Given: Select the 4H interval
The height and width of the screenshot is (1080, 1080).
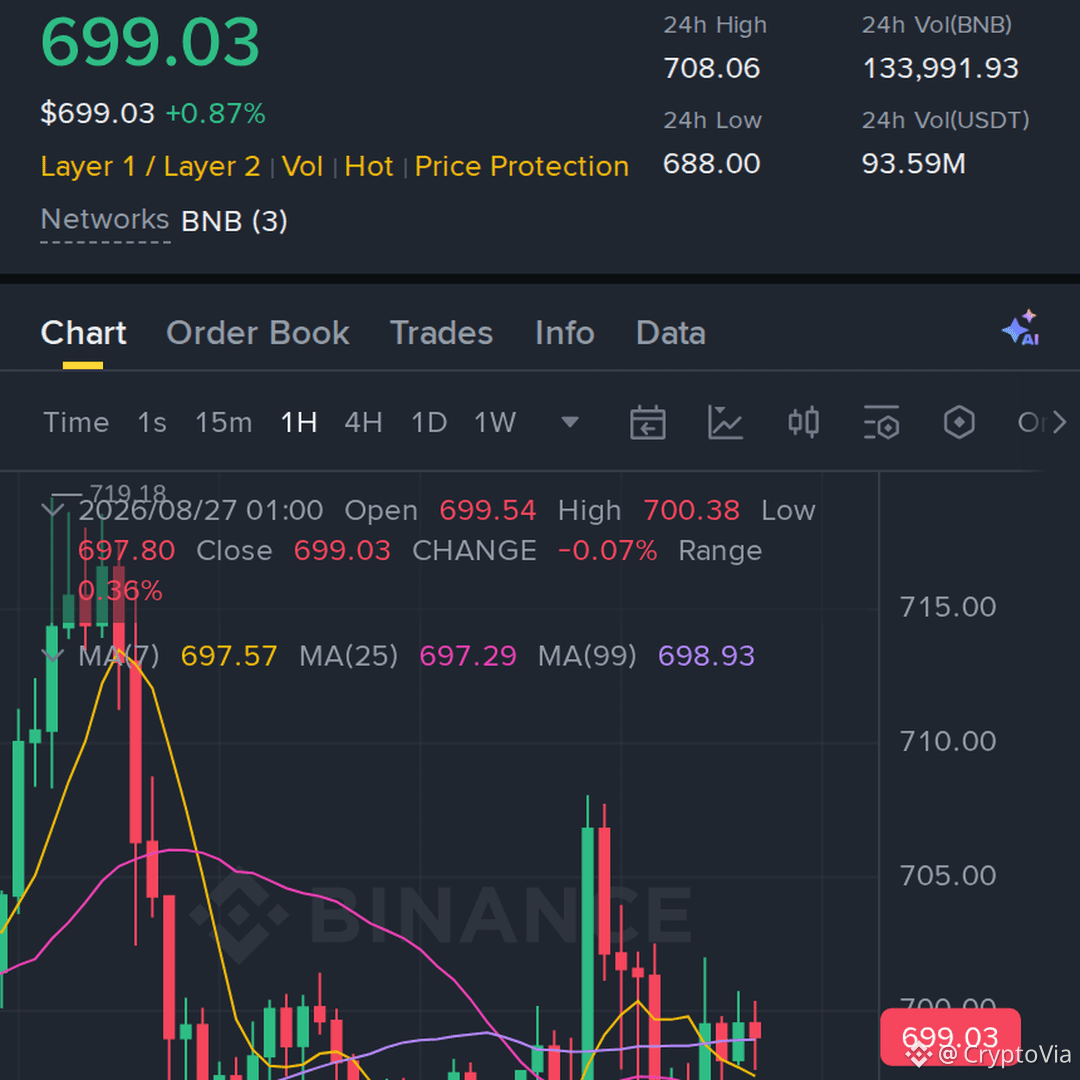Looking at the screenshot, I should coord(364,422).
